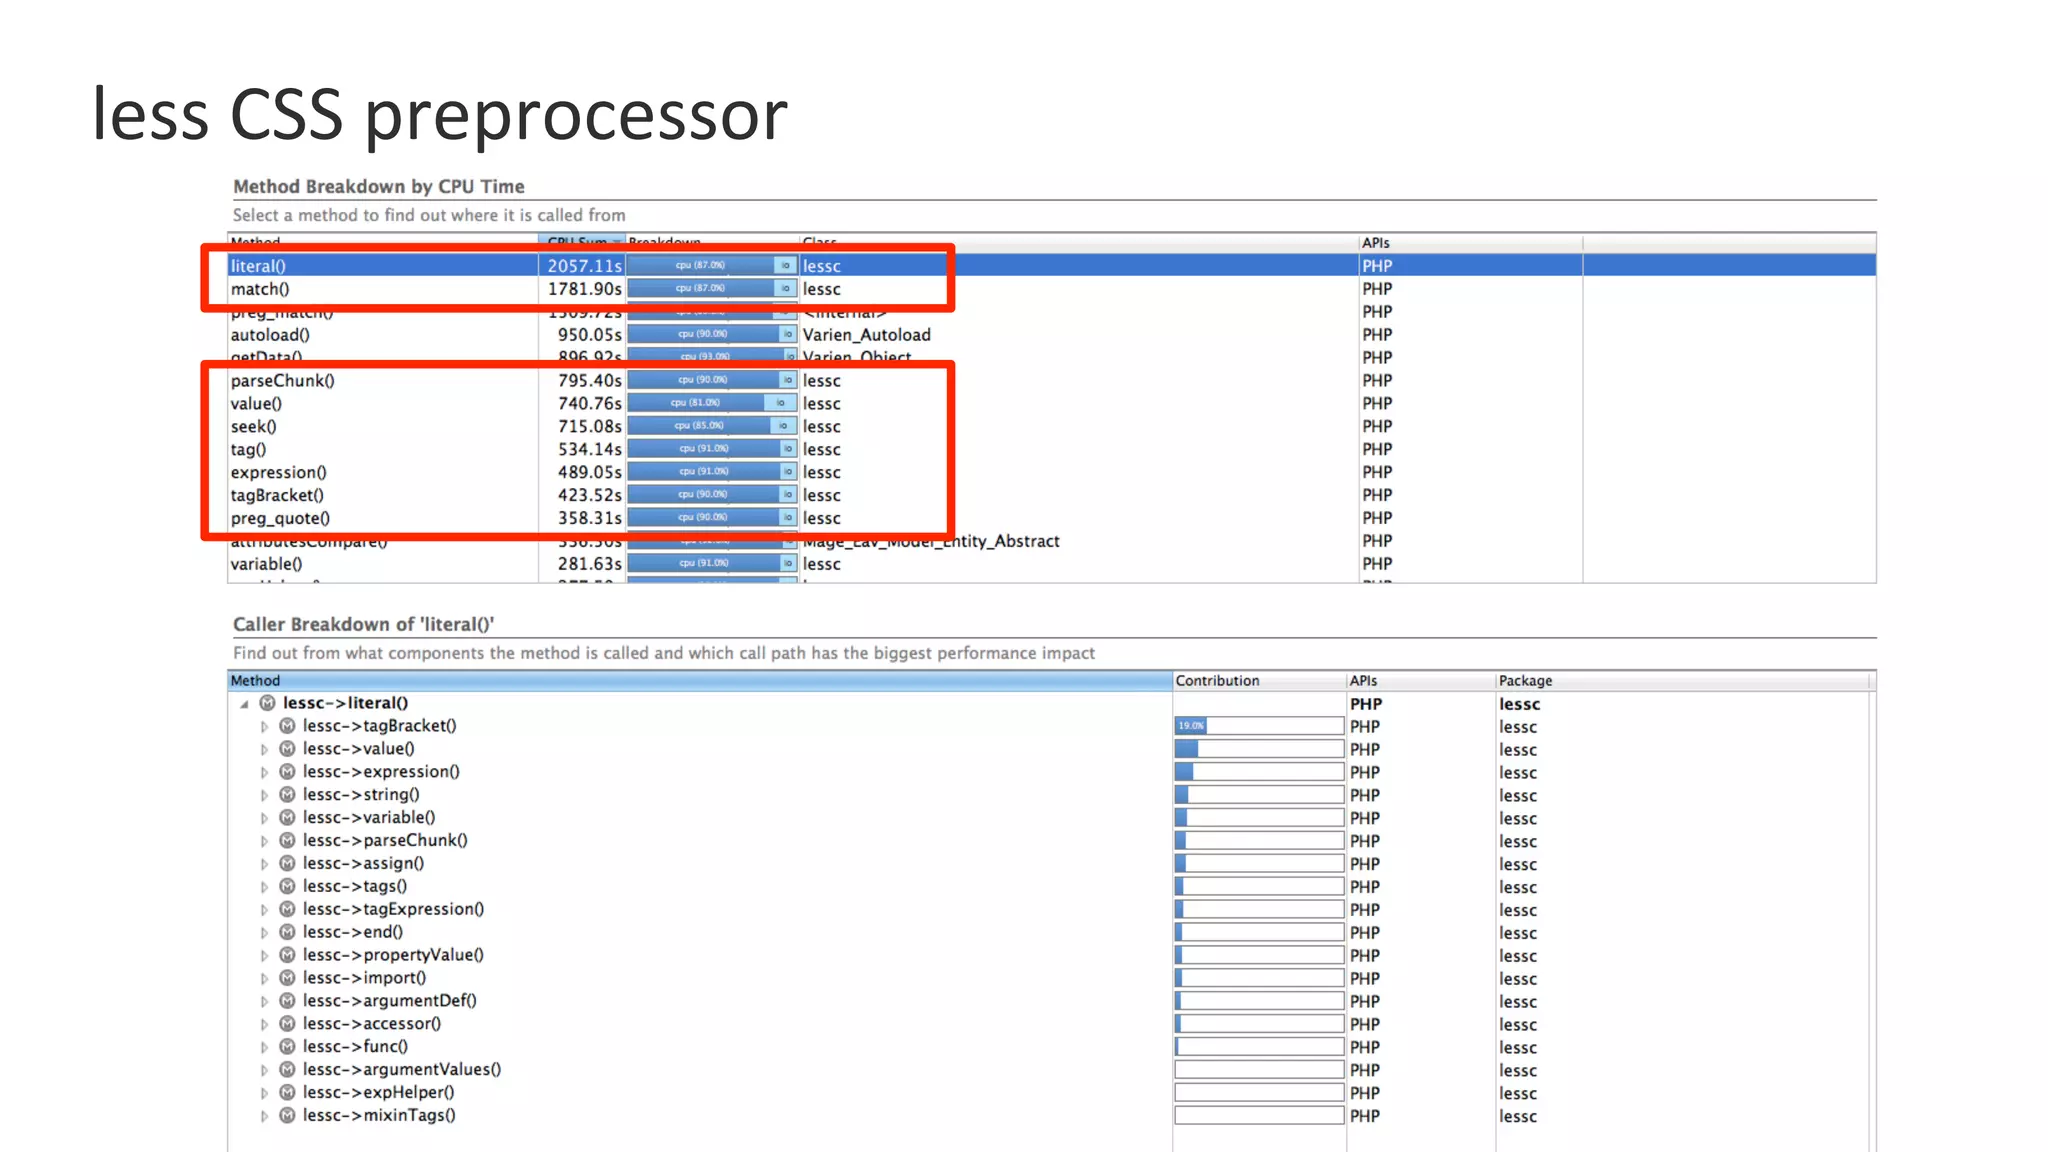The image size is (2048, 1152).
Task: Select the parseChunk() method row
Action: tap(1052, 381)
